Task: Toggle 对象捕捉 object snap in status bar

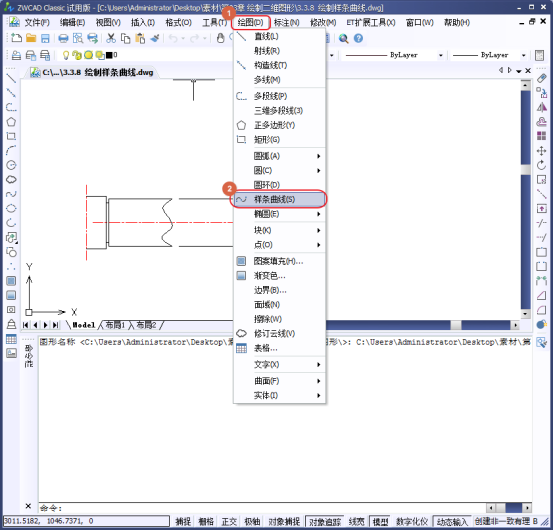Action: click(284, 521)
